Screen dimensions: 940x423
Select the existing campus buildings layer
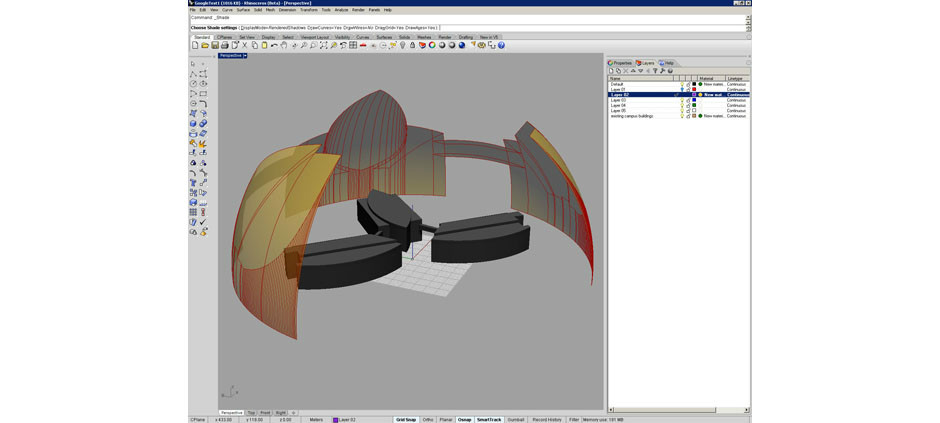pos(632,116)
